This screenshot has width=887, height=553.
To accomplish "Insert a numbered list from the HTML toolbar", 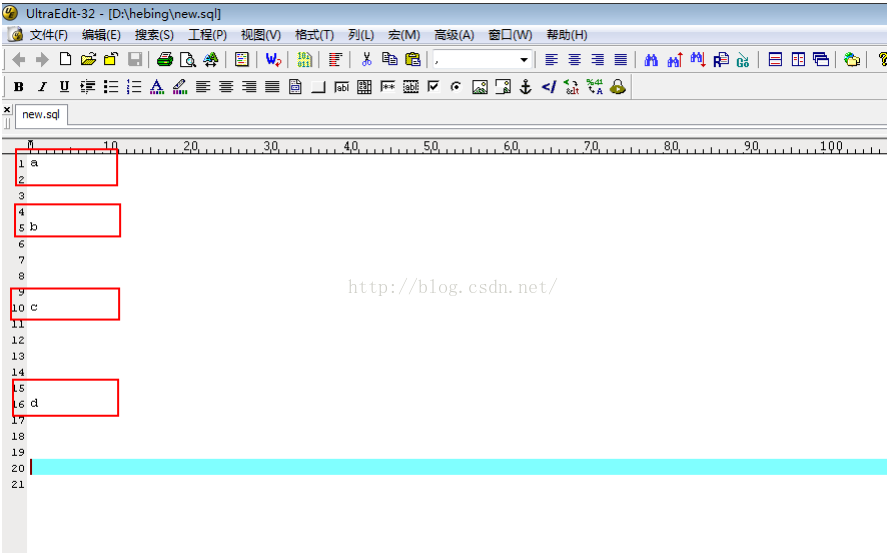I will coord(134,87).
